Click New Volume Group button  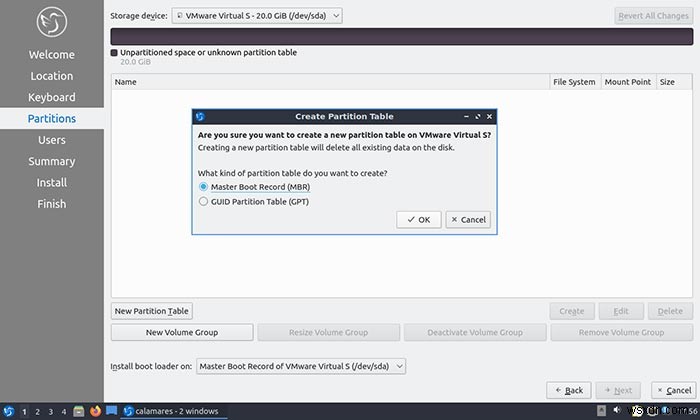[182, 333]
